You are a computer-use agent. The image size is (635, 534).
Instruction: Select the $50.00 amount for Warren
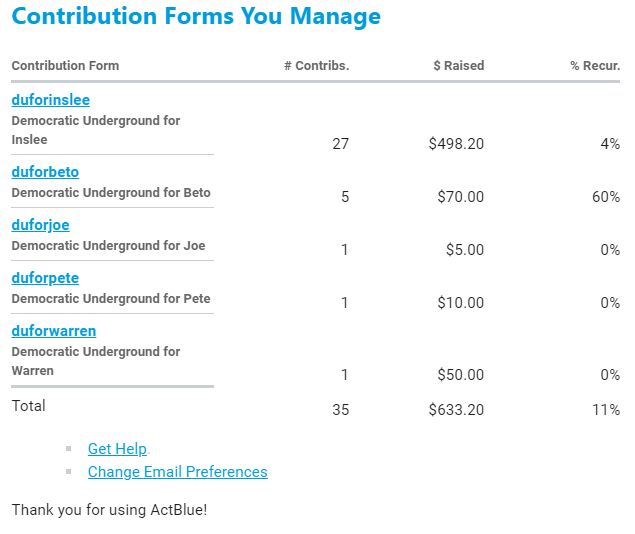(460, 375)
